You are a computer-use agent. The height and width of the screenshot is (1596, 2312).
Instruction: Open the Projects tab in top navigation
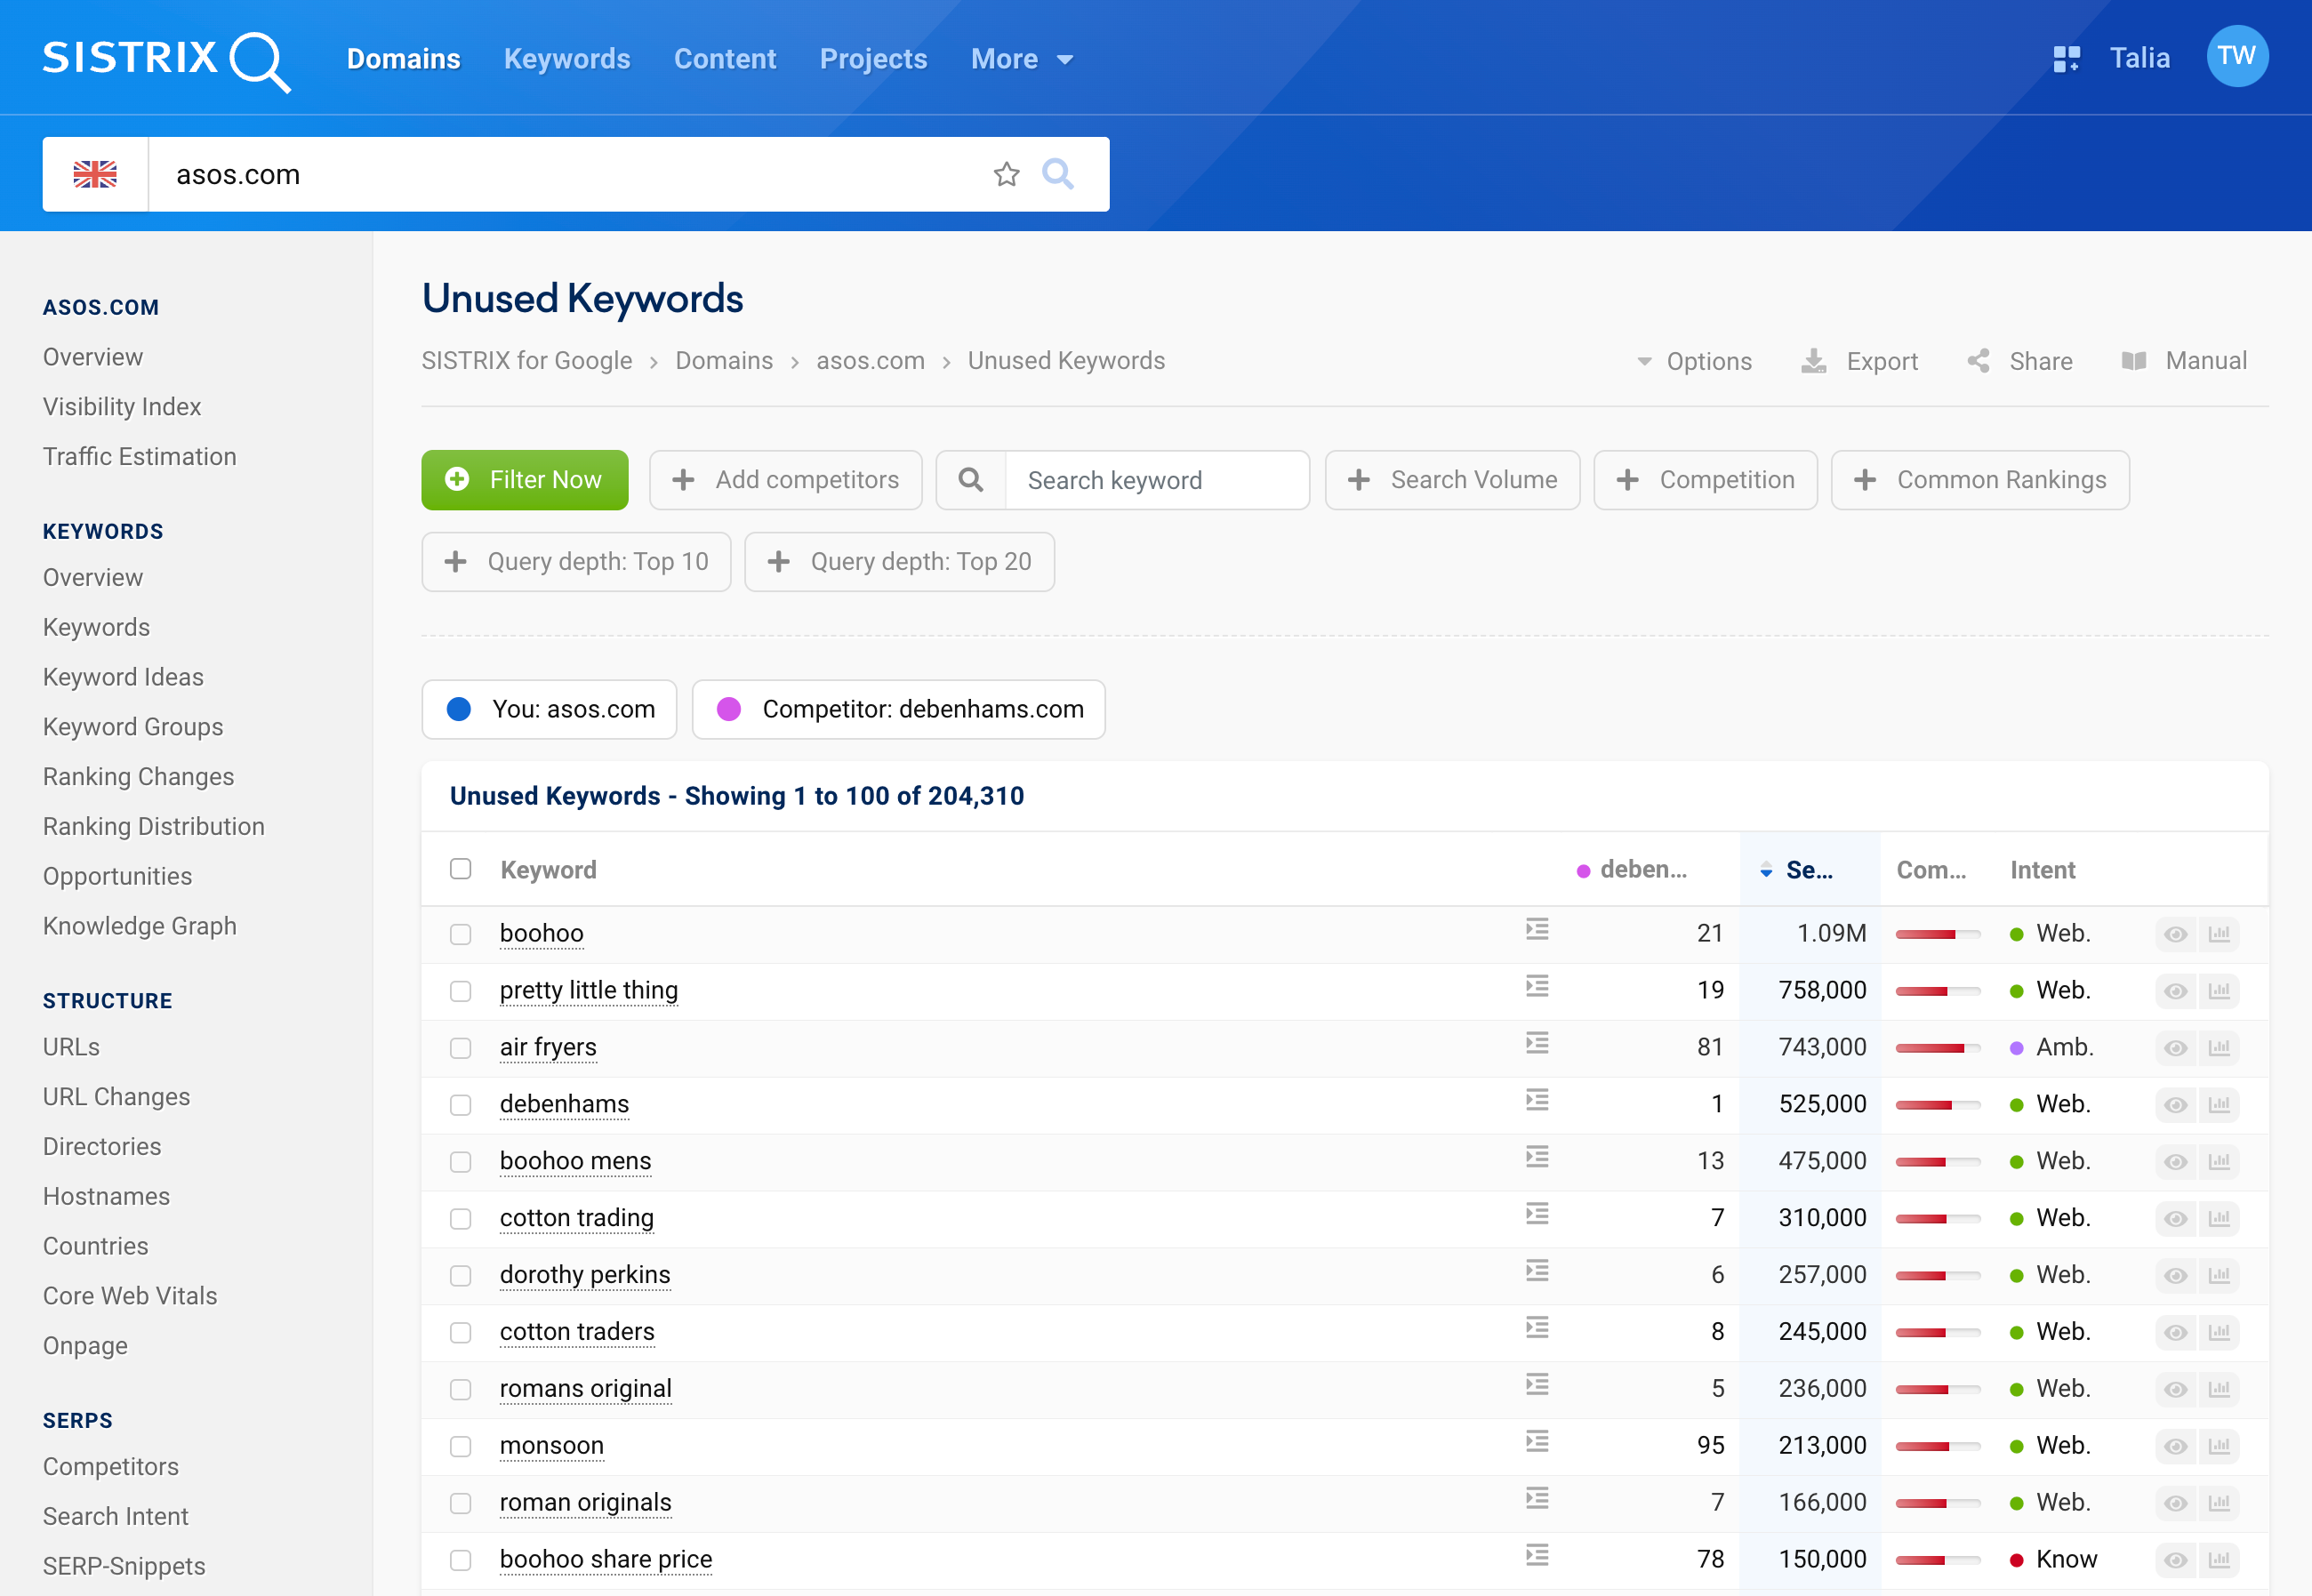[x=873, y=59]
